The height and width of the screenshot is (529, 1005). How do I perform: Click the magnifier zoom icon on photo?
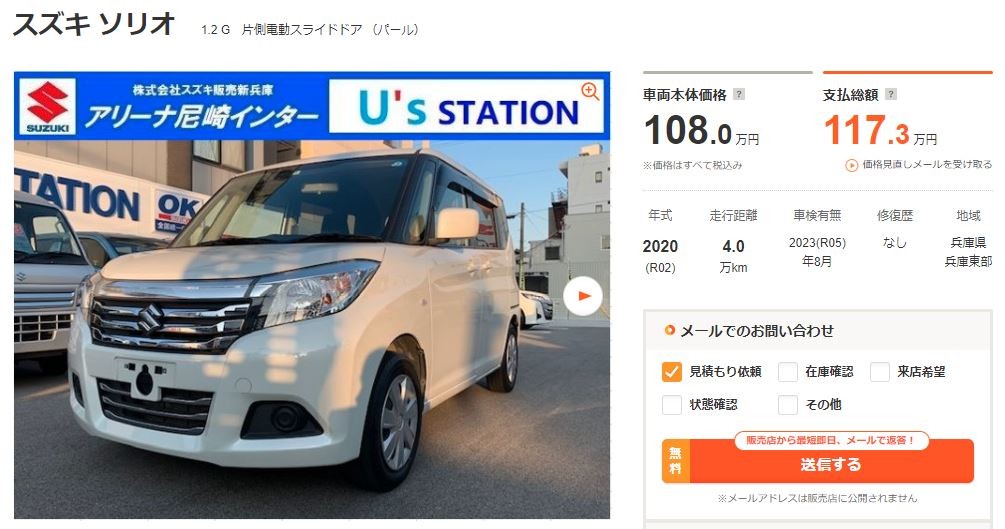coord(590,91)
